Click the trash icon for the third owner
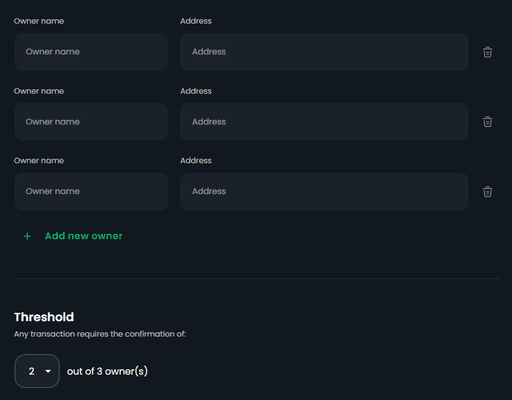The height and width of the screenshot is (400, 512). [x=487, y=192]
